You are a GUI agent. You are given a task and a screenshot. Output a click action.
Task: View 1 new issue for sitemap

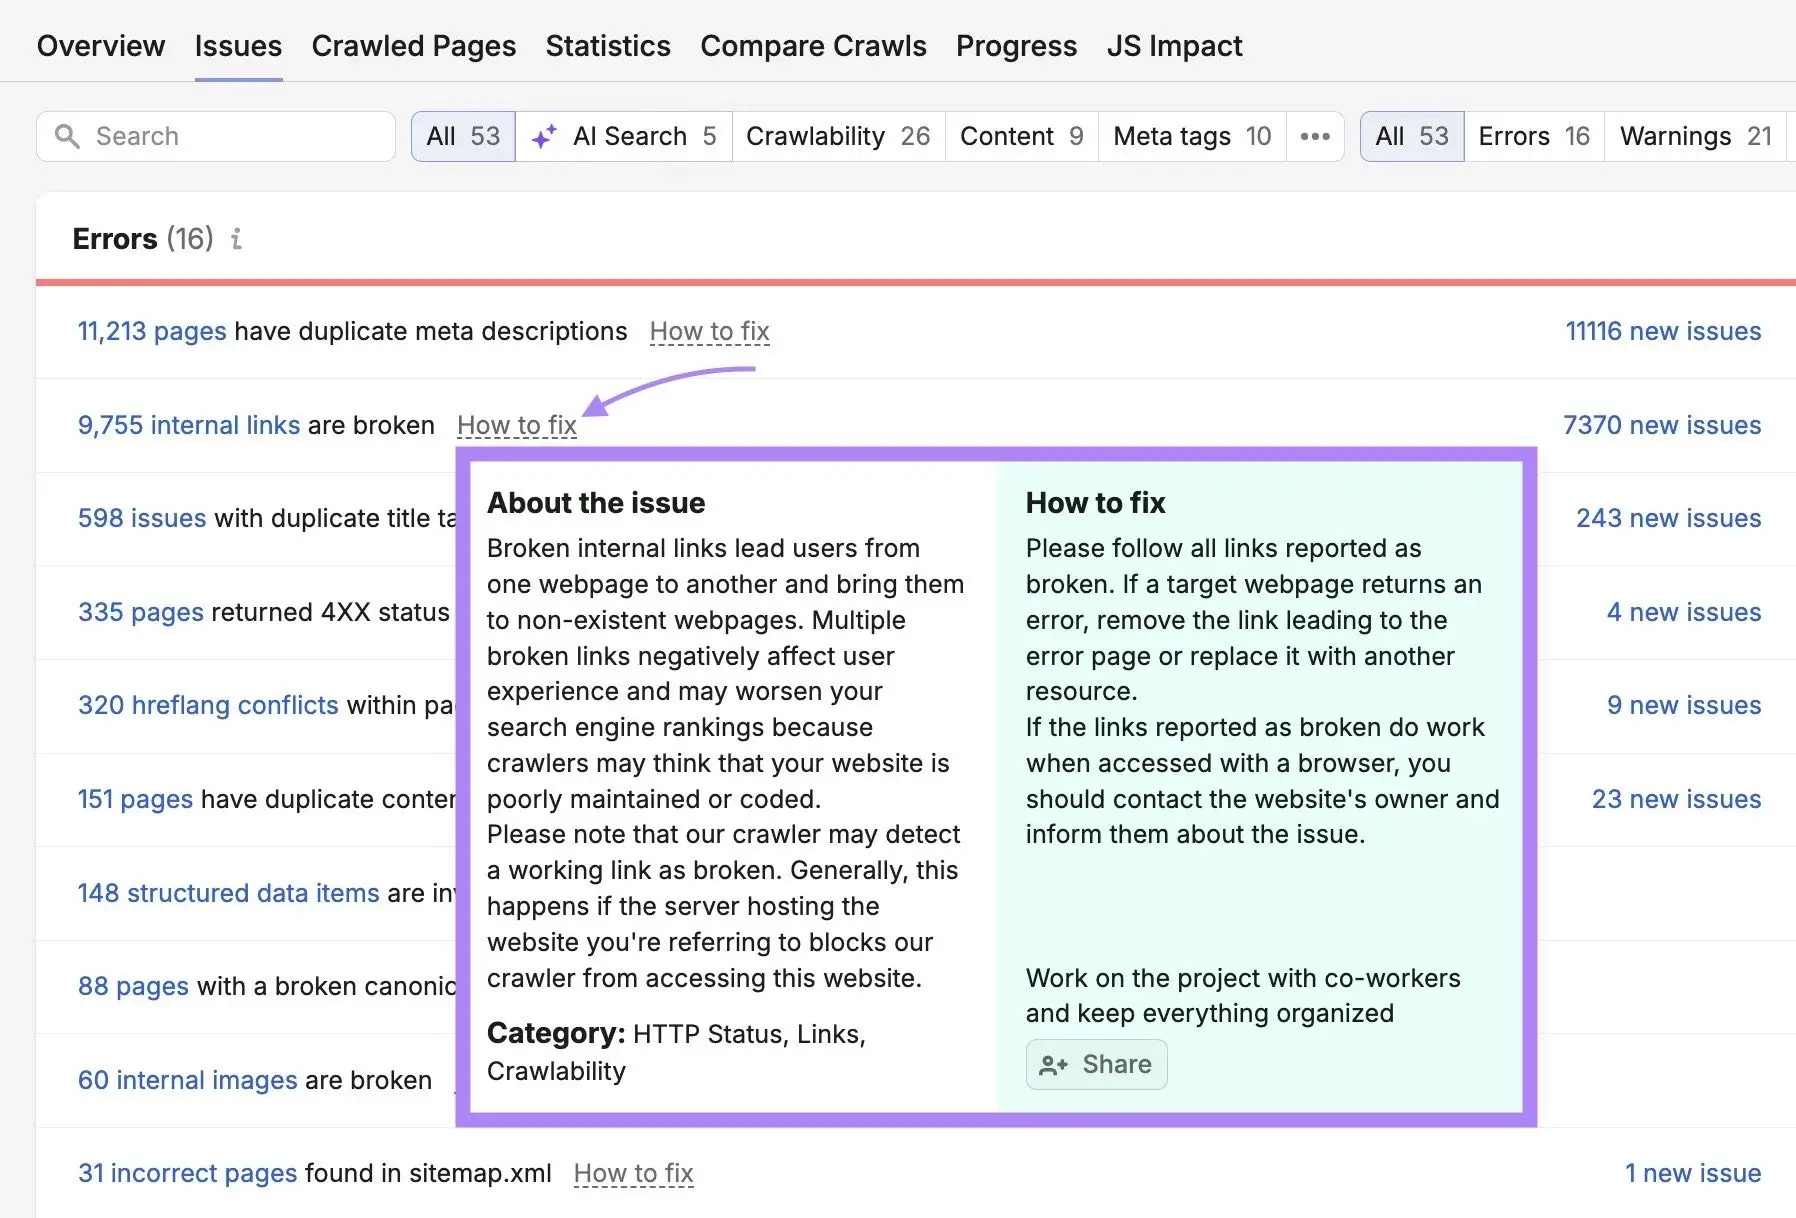pyautogui.click(x=1693, y=1173)
